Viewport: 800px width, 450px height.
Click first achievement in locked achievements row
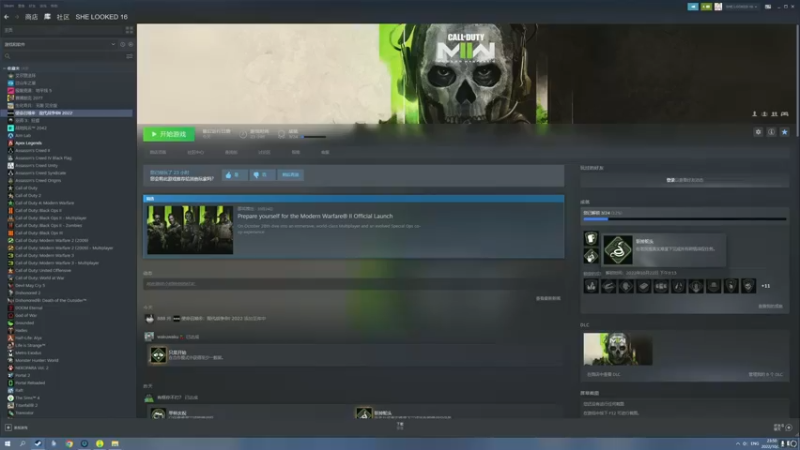point(591,286)
